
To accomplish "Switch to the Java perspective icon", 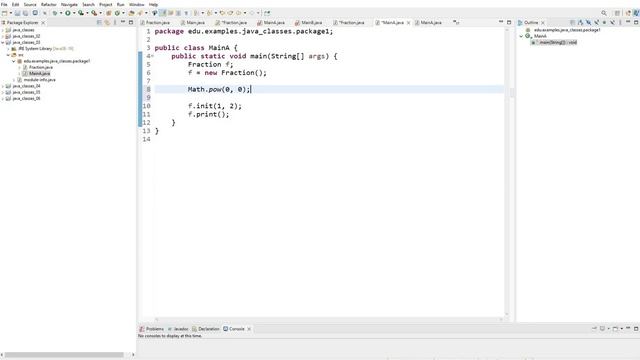I will pyautogui.click(x=636, y=13).
